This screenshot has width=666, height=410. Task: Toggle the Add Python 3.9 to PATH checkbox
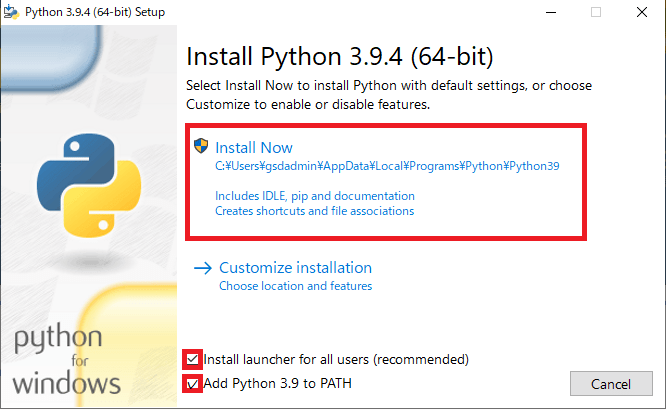coord(192,384)
